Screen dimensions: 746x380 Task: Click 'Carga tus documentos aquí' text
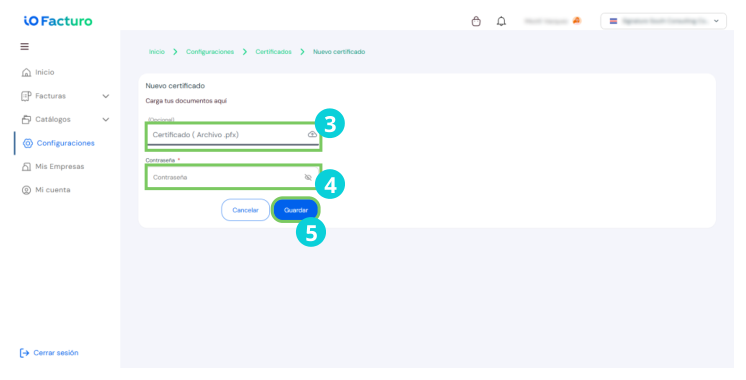tap(186, 101)
